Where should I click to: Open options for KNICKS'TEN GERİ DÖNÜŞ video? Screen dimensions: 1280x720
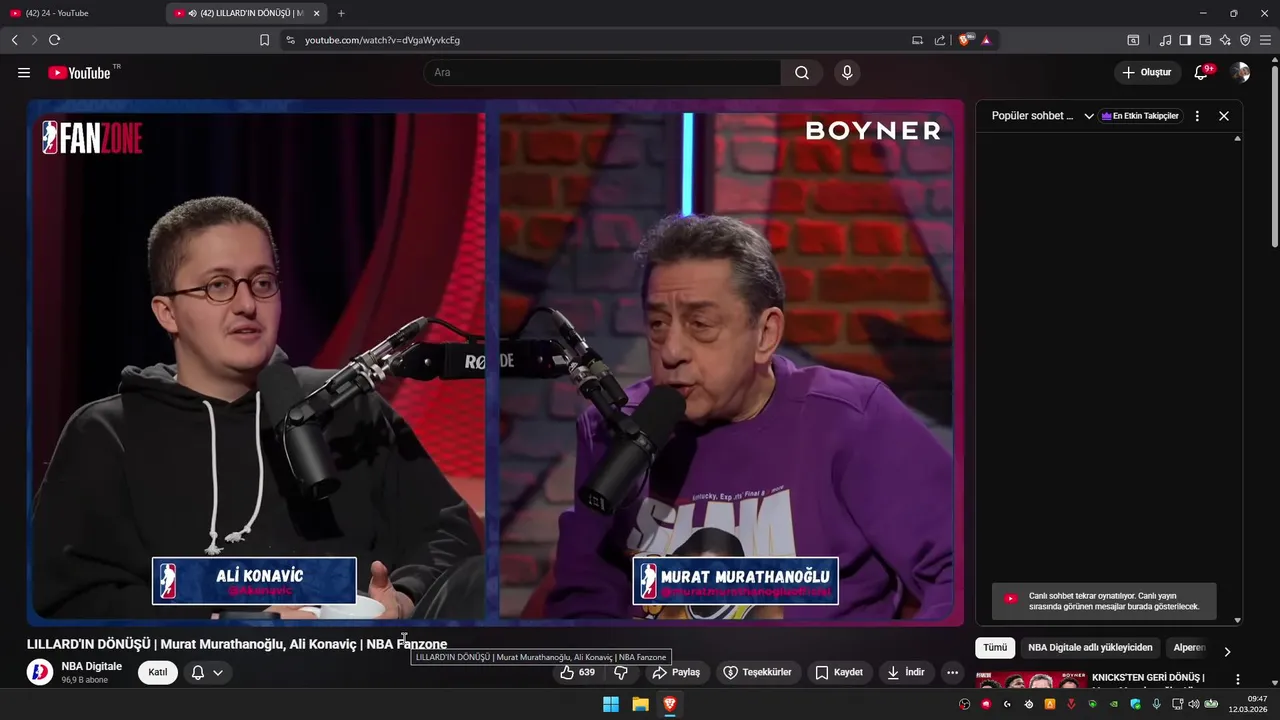point(1237,680)
